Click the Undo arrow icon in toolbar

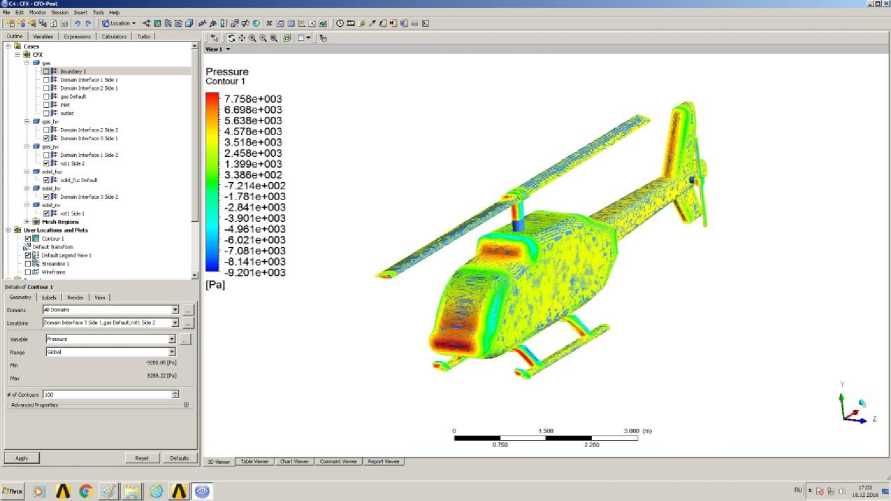tap(77, 23)
